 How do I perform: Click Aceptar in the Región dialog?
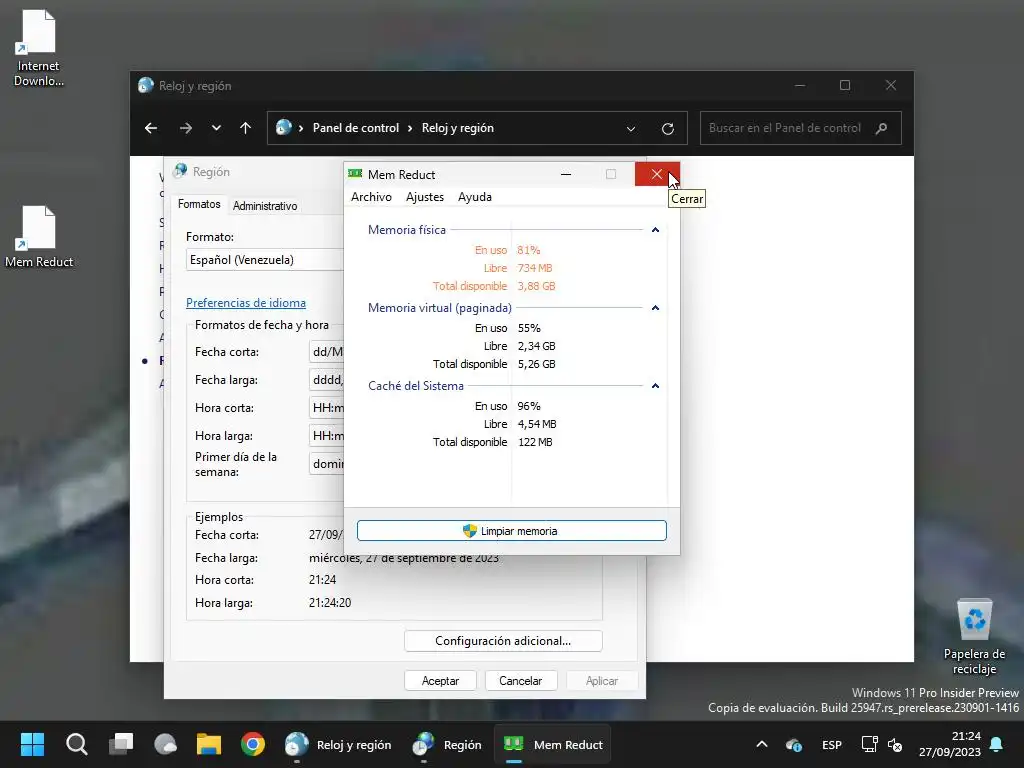(440, 680)
